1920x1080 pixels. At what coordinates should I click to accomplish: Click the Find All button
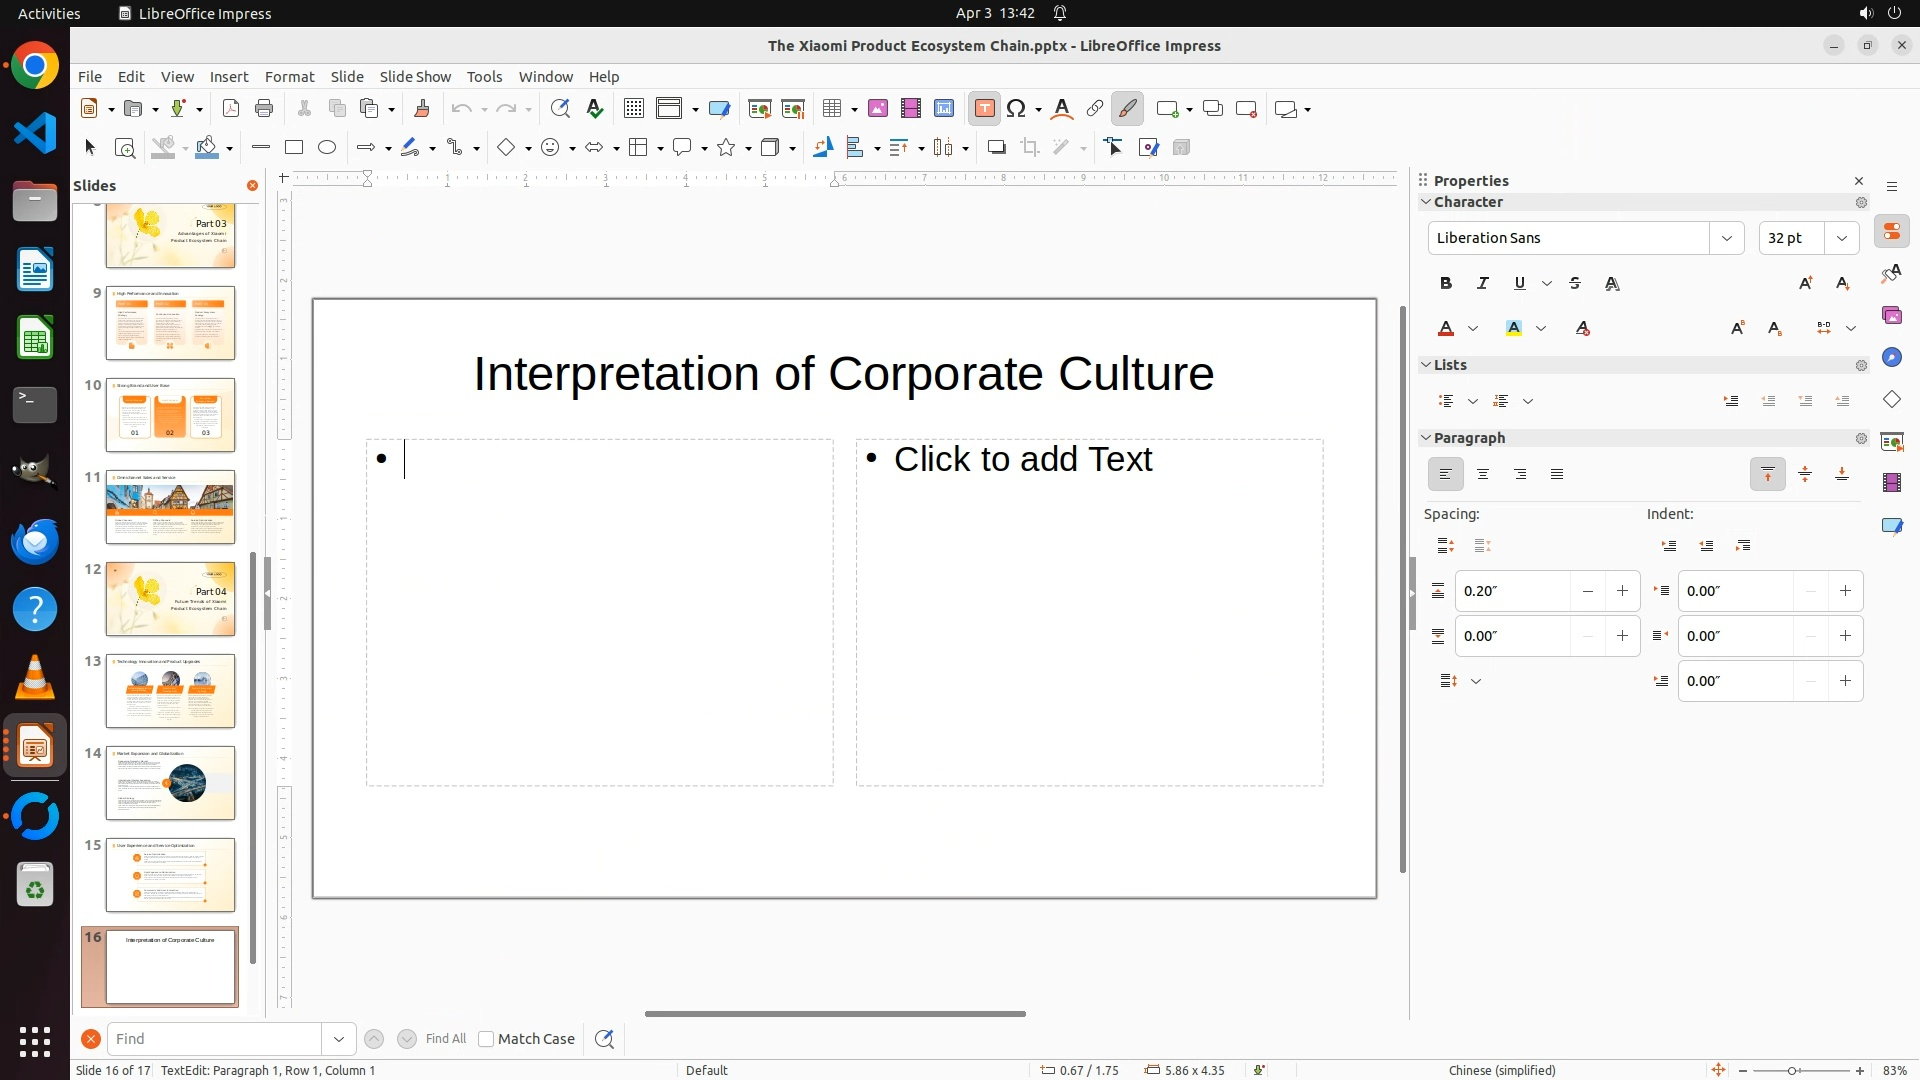(x=446, y=1039)
